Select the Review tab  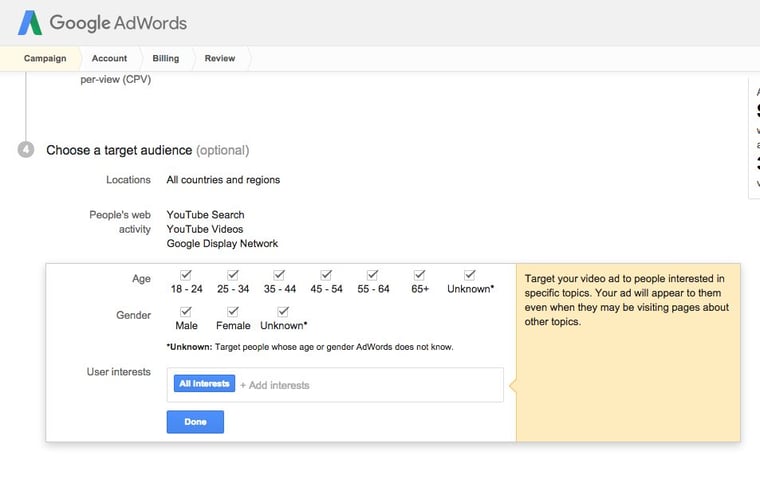point(220,59)
